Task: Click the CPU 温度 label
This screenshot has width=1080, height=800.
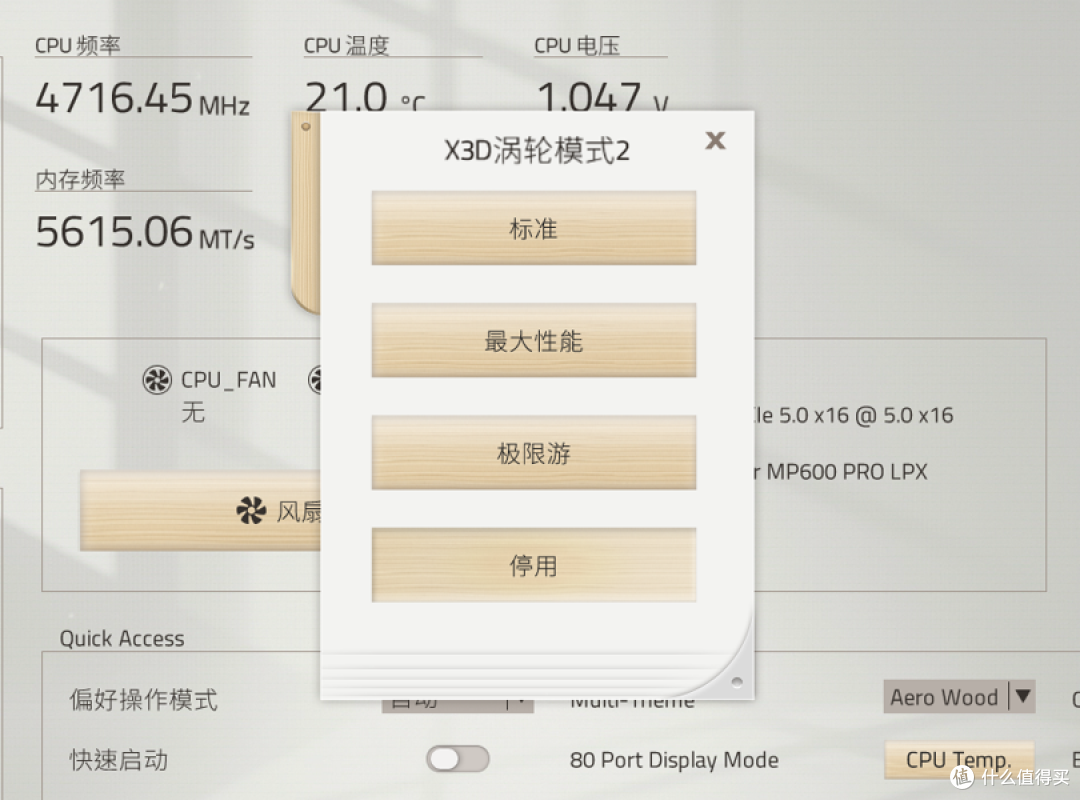Action: click(346, 45)
